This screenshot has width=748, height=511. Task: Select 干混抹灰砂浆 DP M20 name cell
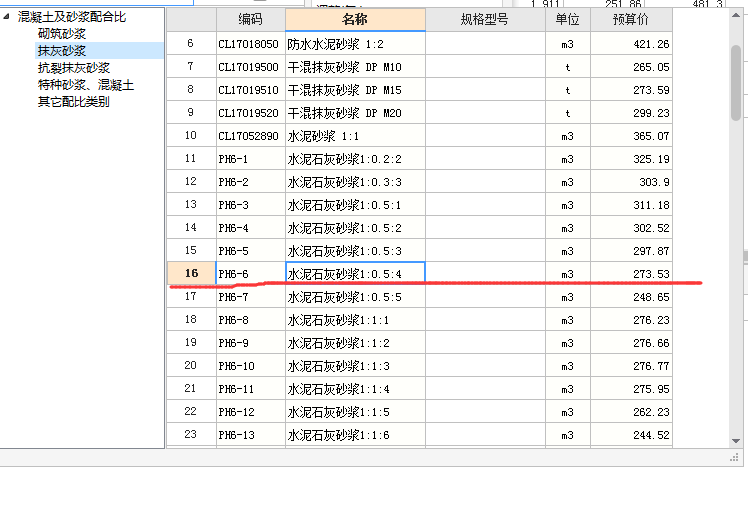(x=355, y=113)
